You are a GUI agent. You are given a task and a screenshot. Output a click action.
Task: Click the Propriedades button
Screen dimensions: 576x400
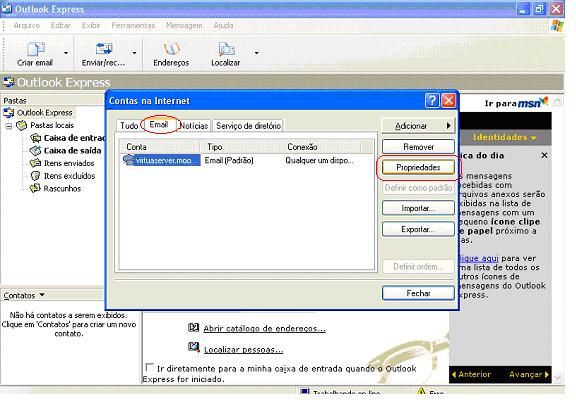[x=418, y=167]
